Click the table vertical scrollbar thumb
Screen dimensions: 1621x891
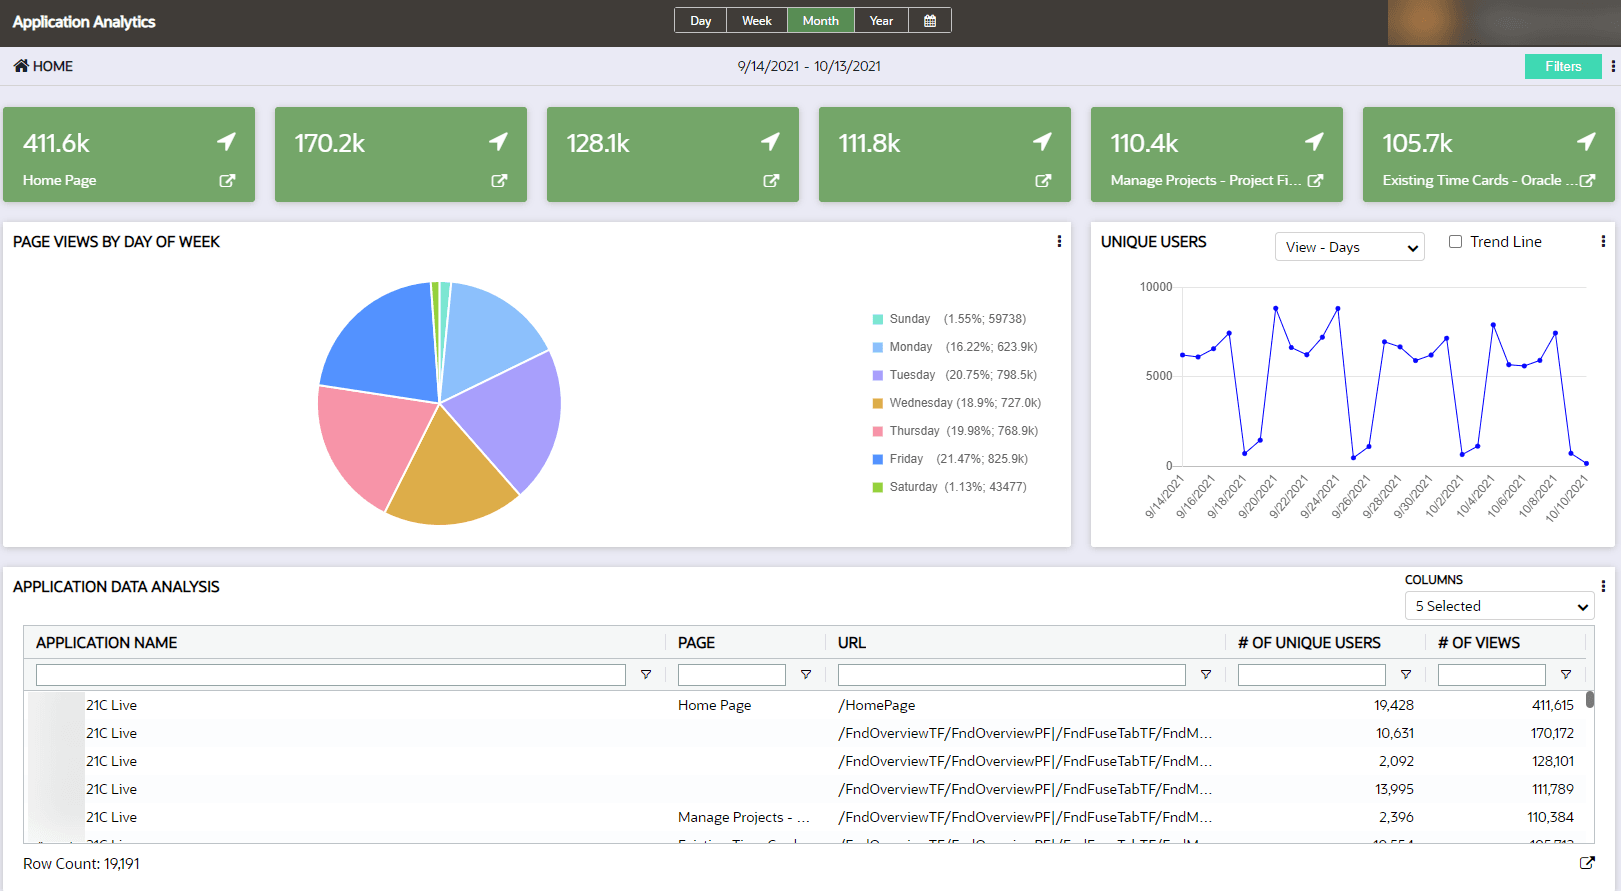click(x=1590, y=700)
